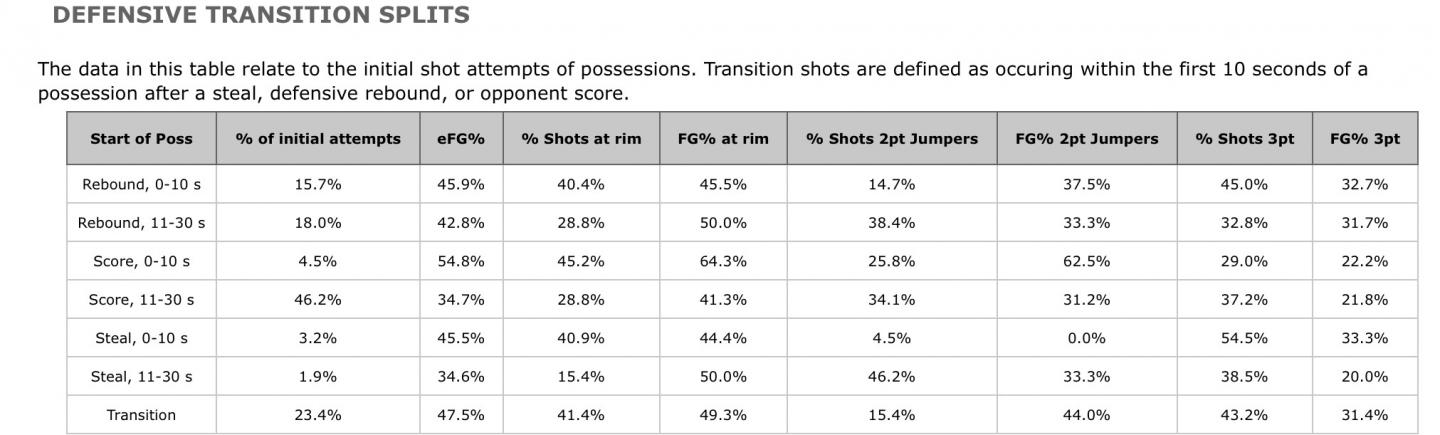Select the 64.3% FG% at rim cell
Screen dimensions: 1440x435
pos(723,262)
